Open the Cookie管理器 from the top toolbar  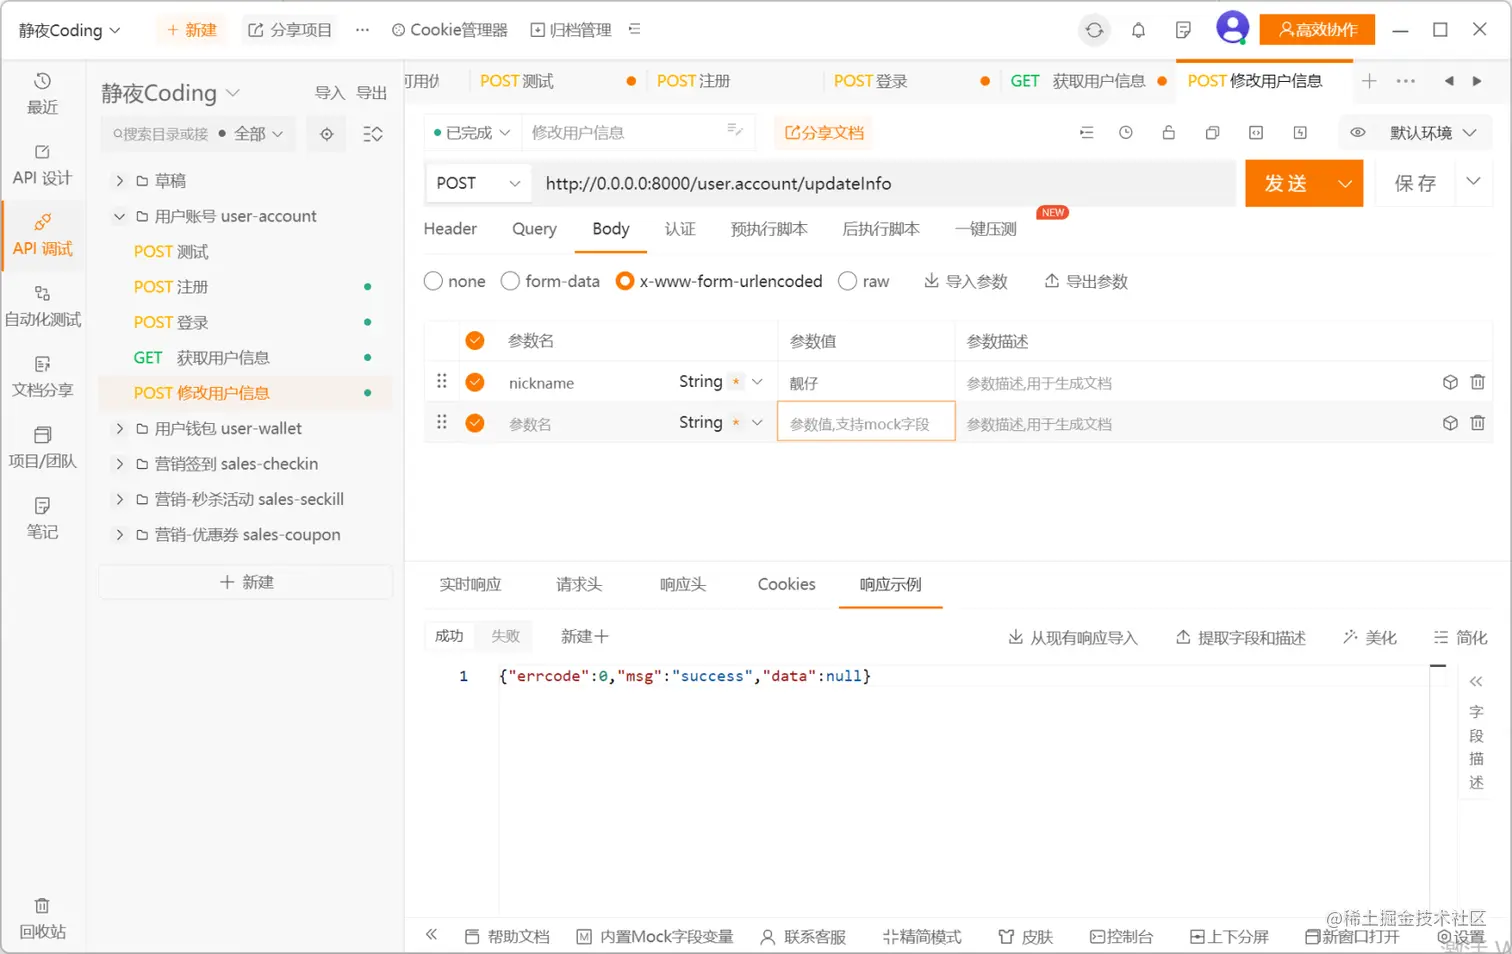click(448, 30)
